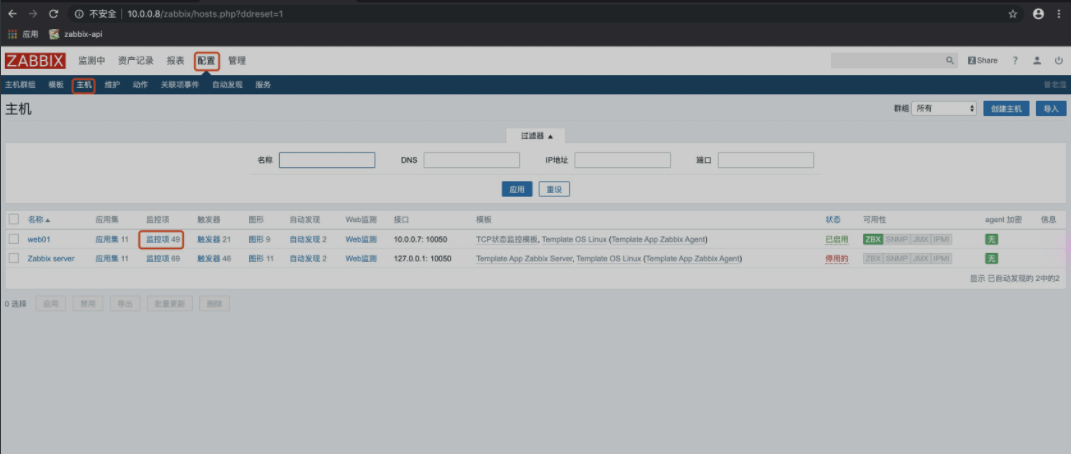Click the SNMP availability badge for web01
Screen dimensions: 1071x454
tap(897, 240)
